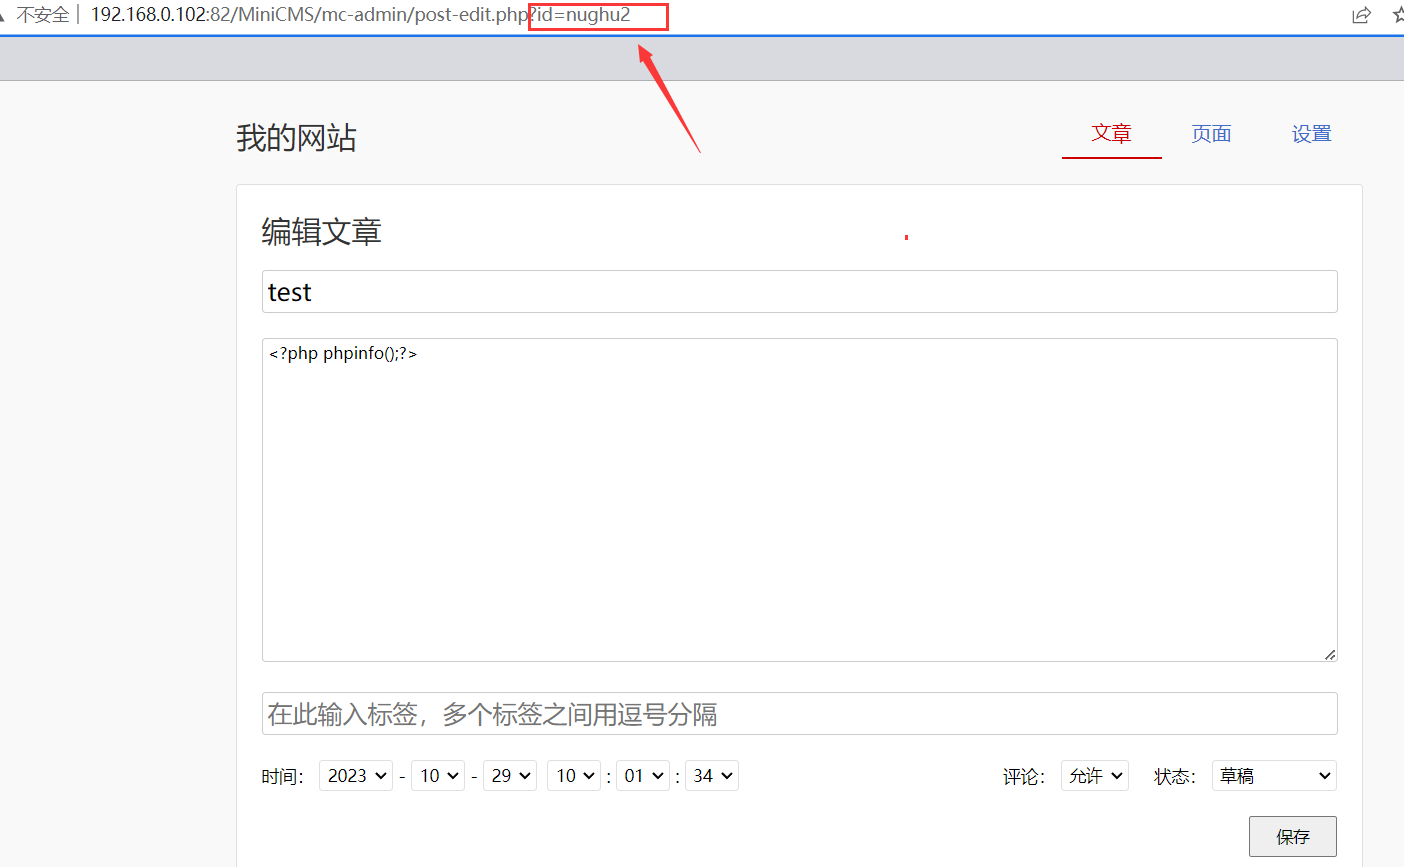Click the 保存 button
The width and height of the screenshot is (1404, 867).
tap(1292, 837)
